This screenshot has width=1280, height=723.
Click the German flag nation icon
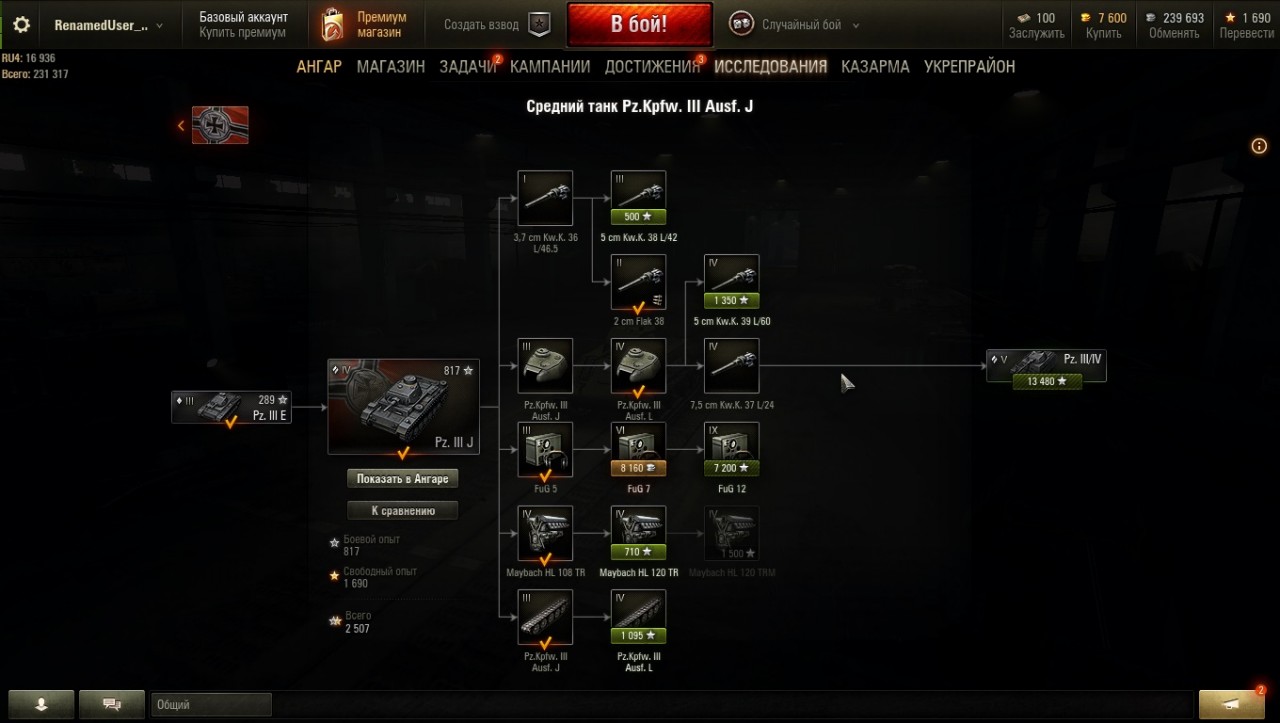tap(220, 125)
